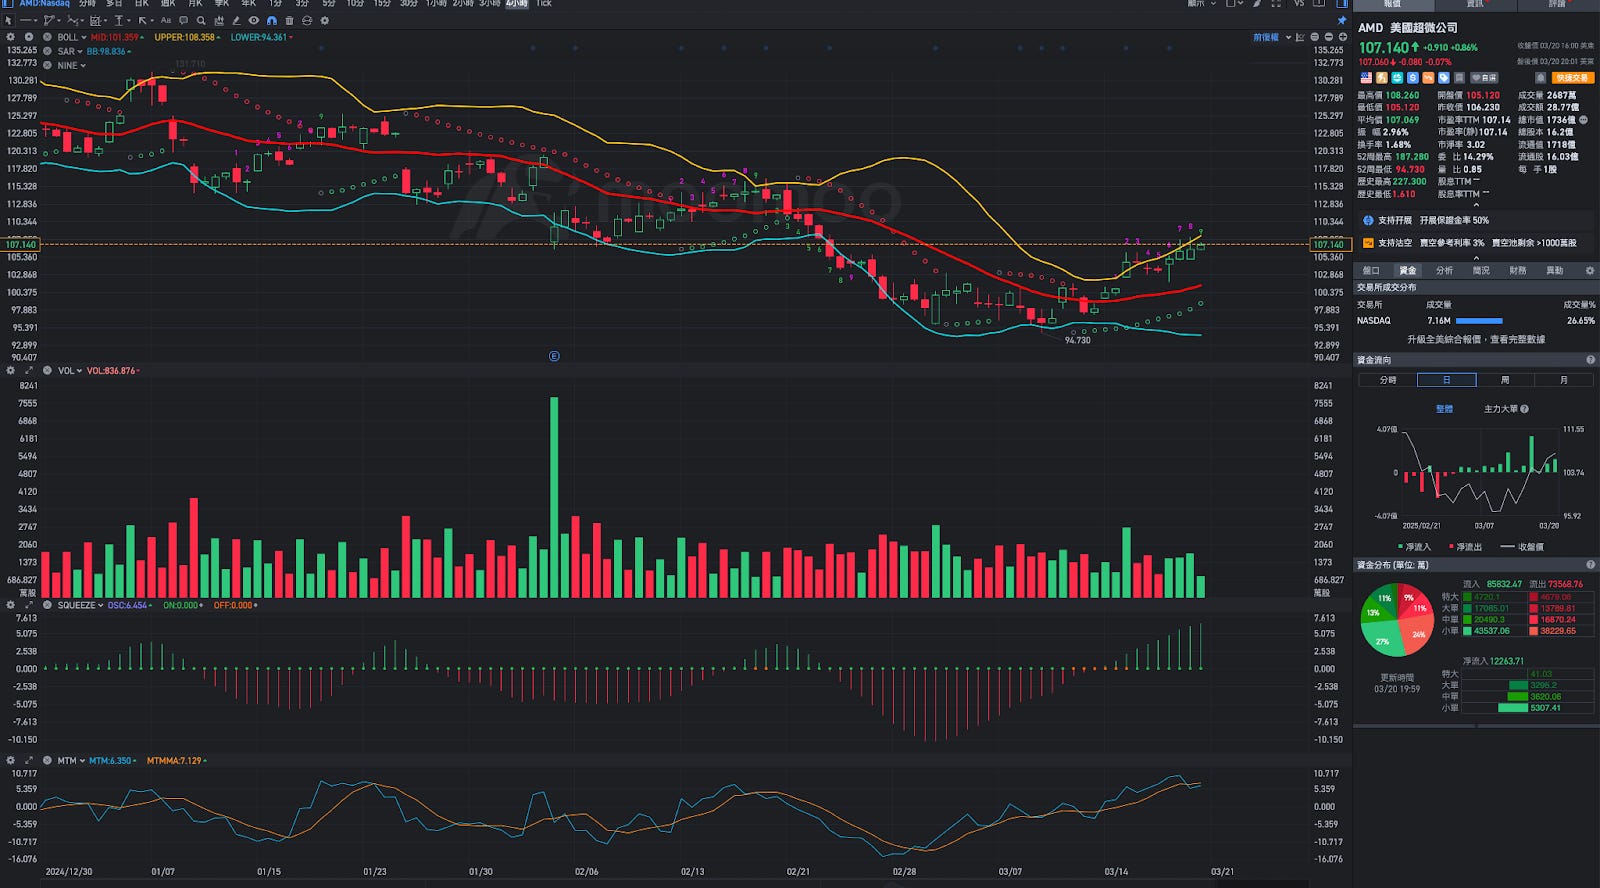This screenshot has width=1600, height=888.
Task: Select the 盤口 tab
Action: pos(1371,271)
